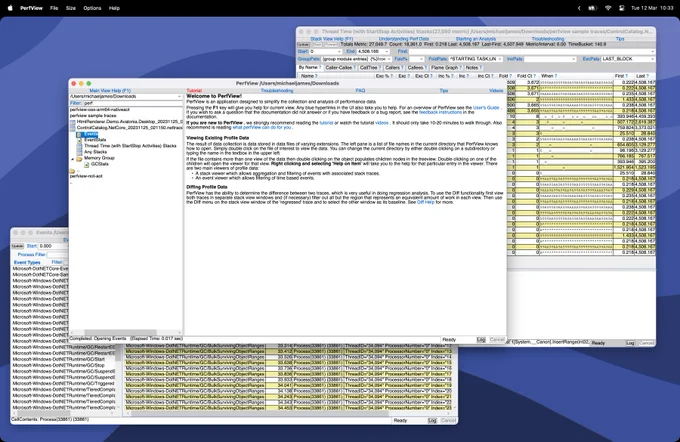Open the Options menu in the menu bar

(92, 8)
